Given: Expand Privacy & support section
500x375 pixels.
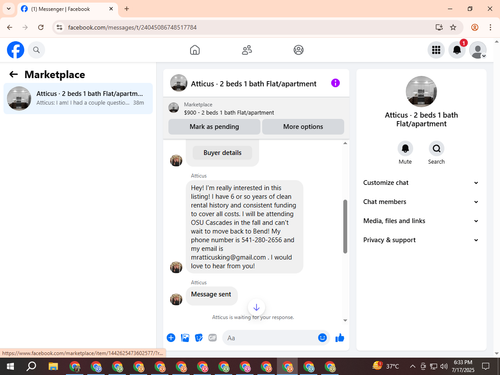Looking at the screenshot, I should tap(421, 240).
